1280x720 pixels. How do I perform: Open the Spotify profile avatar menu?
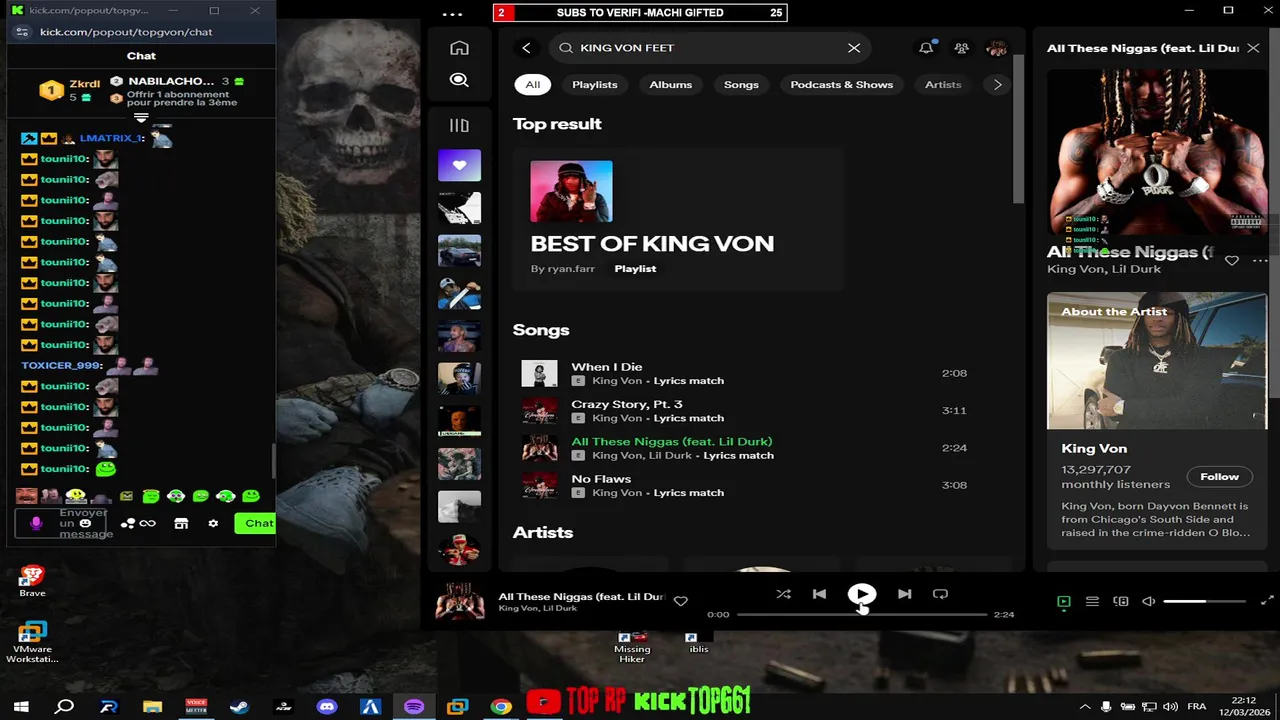click(996, 48)
